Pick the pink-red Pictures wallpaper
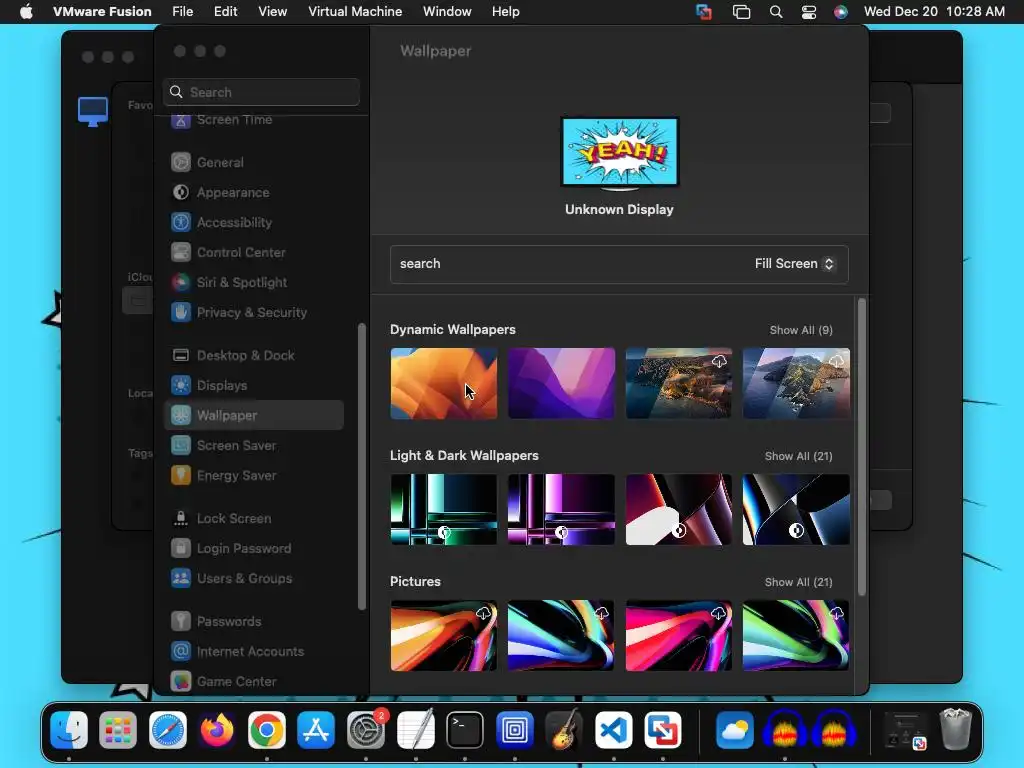 [x=679, y=635]
